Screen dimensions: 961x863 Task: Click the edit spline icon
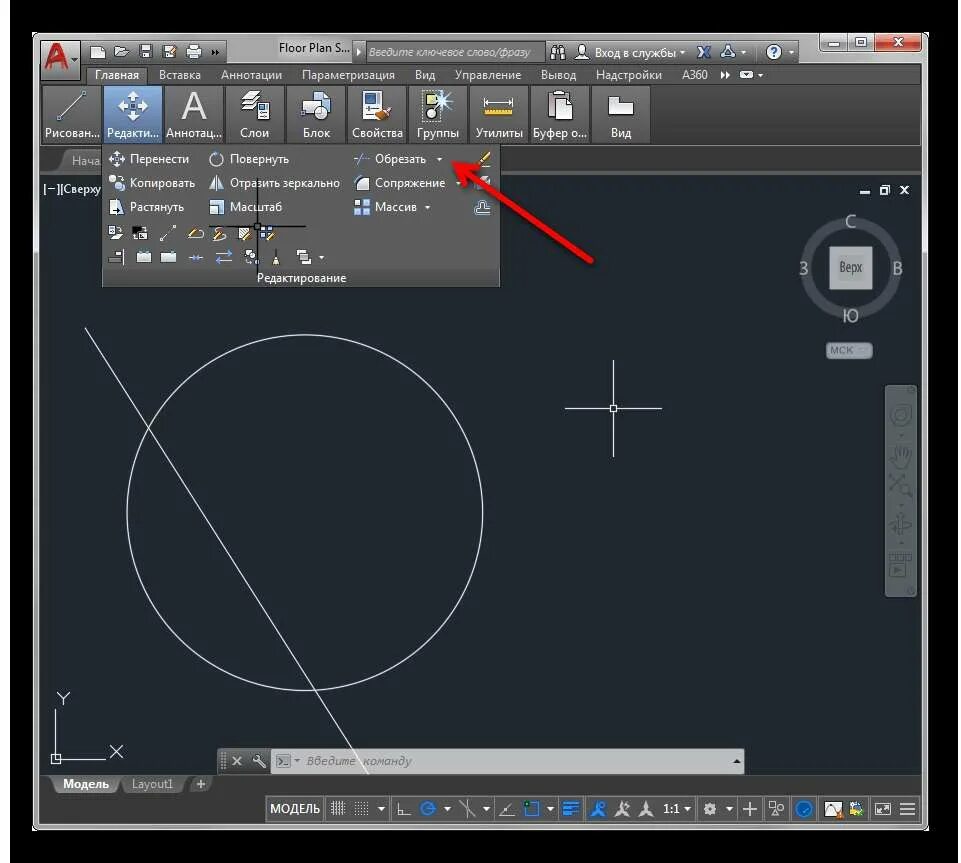[219, 233]
